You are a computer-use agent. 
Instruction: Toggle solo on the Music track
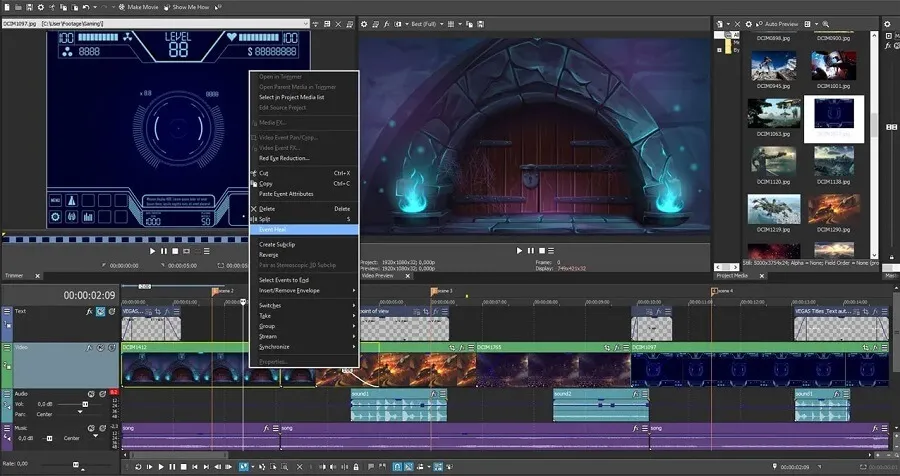(102, 428)
